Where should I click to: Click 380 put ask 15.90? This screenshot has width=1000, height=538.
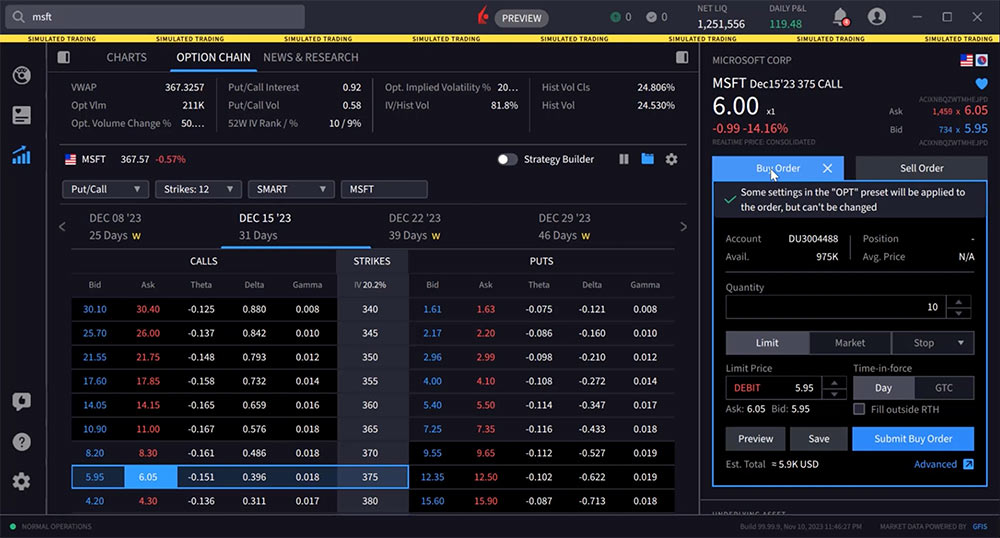485,501
